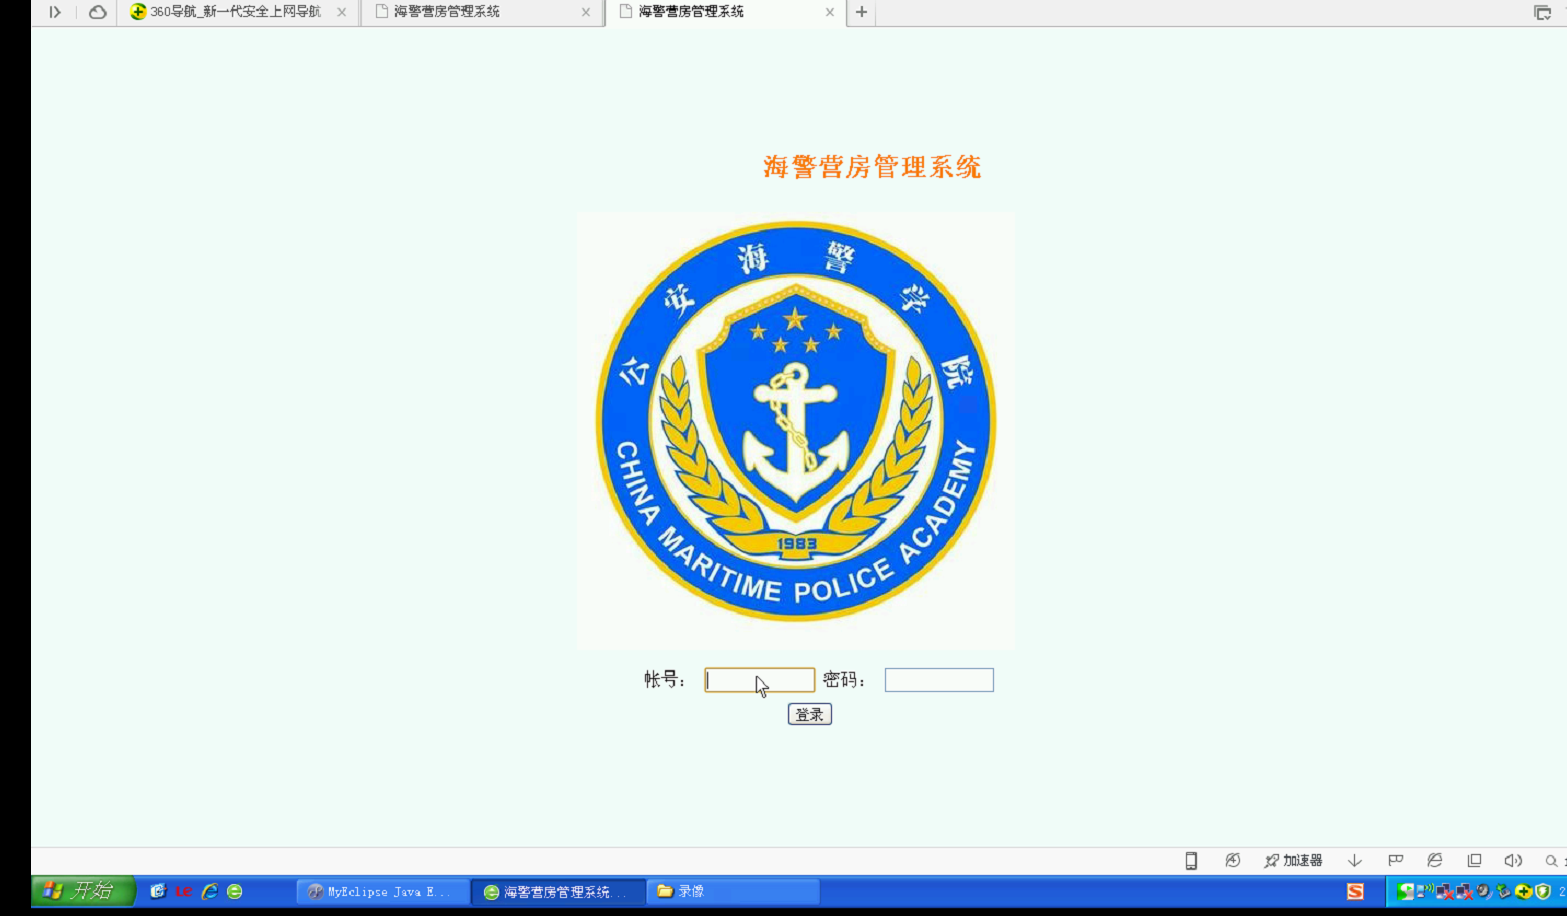Screen dimensions: 1567x916
Task: Click the Sogou input method S icon
Action: pos(1355,891)
